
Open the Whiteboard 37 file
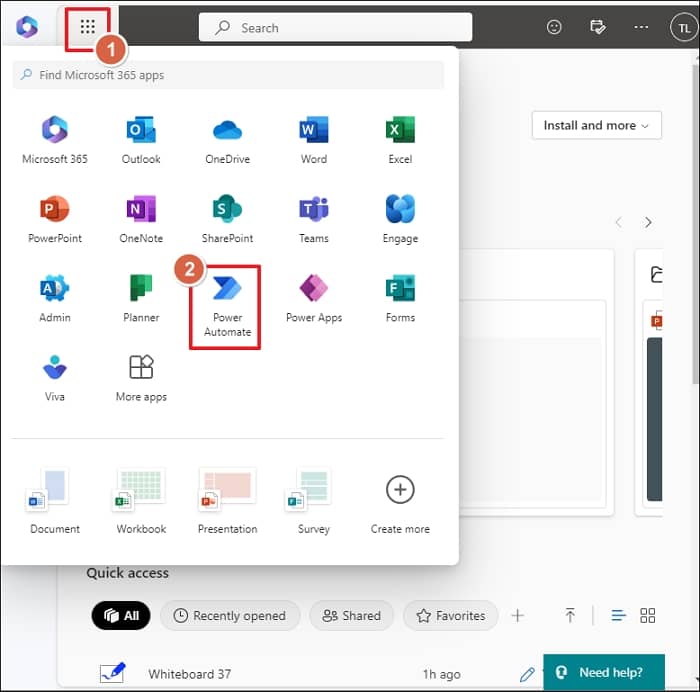click(190, 674)
